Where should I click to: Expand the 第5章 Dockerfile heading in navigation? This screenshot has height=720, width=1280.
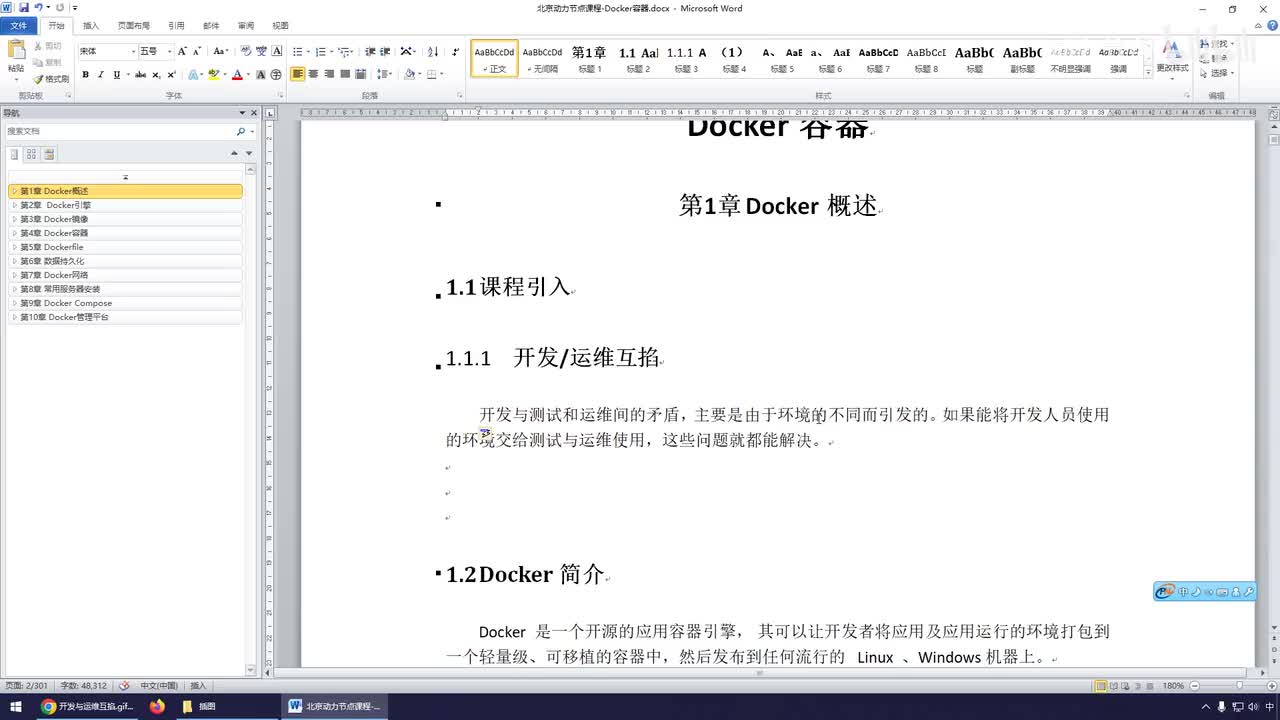(15, 247)
